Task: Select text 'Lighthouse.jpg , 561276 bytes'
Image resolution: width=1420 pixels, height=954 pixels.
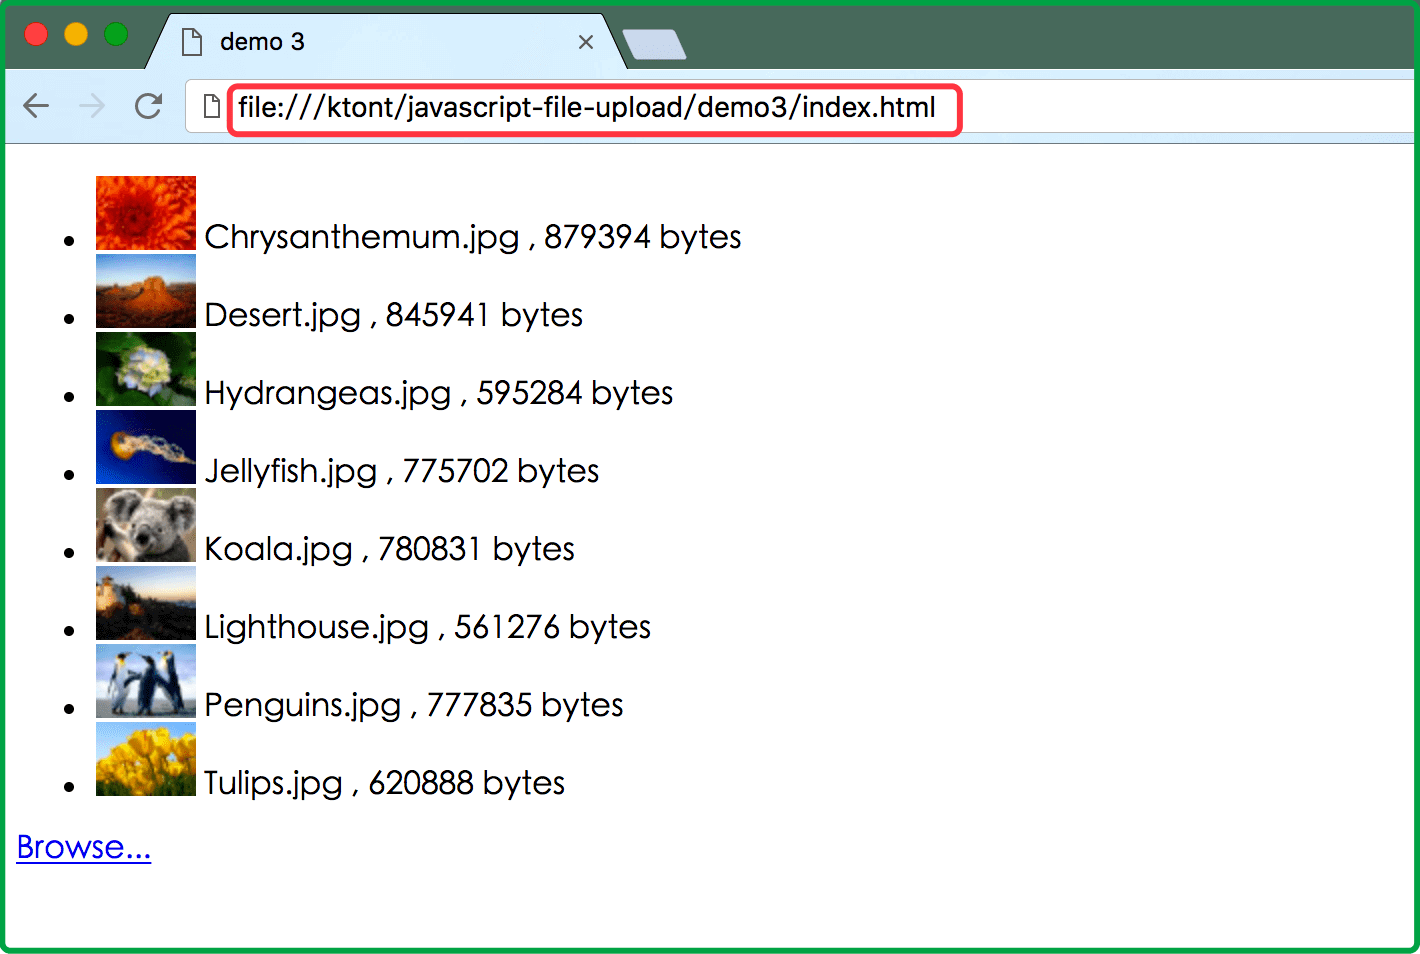Action: click(x=428, y=627)
